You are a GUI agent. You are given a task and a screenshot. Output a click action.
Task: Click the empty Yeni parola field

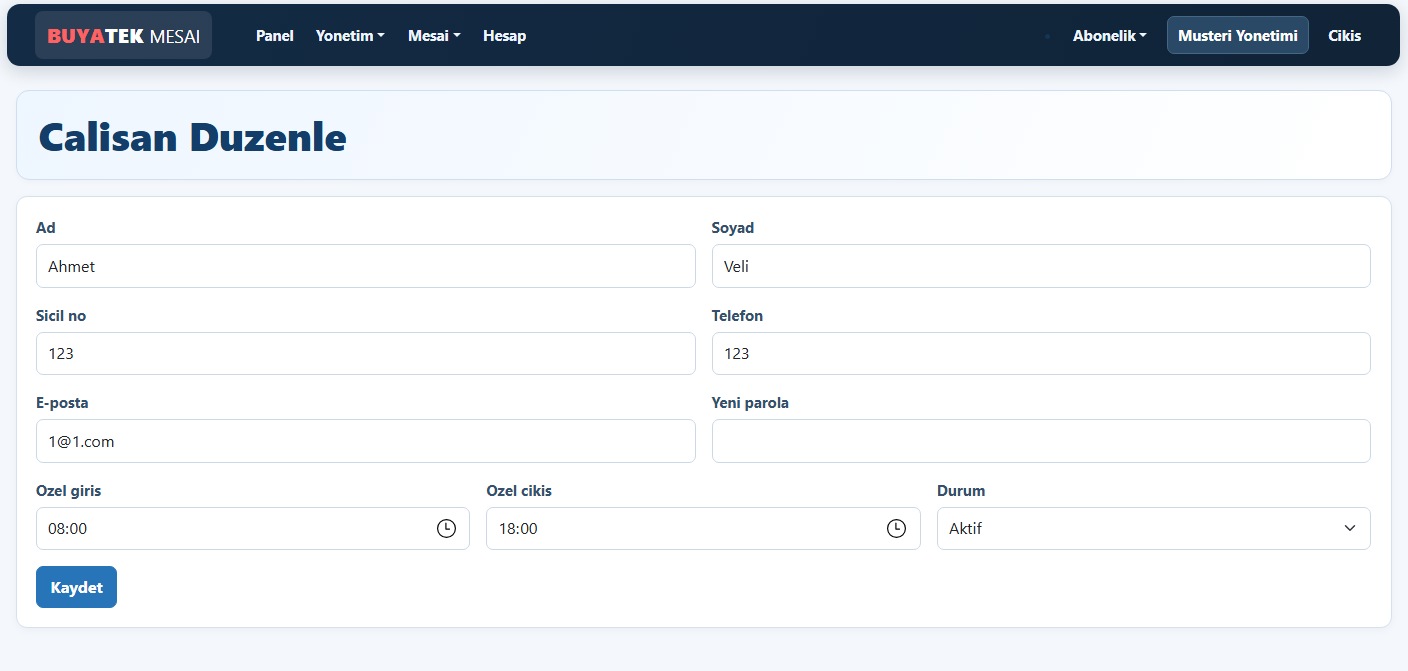(x=1041, y=441)
